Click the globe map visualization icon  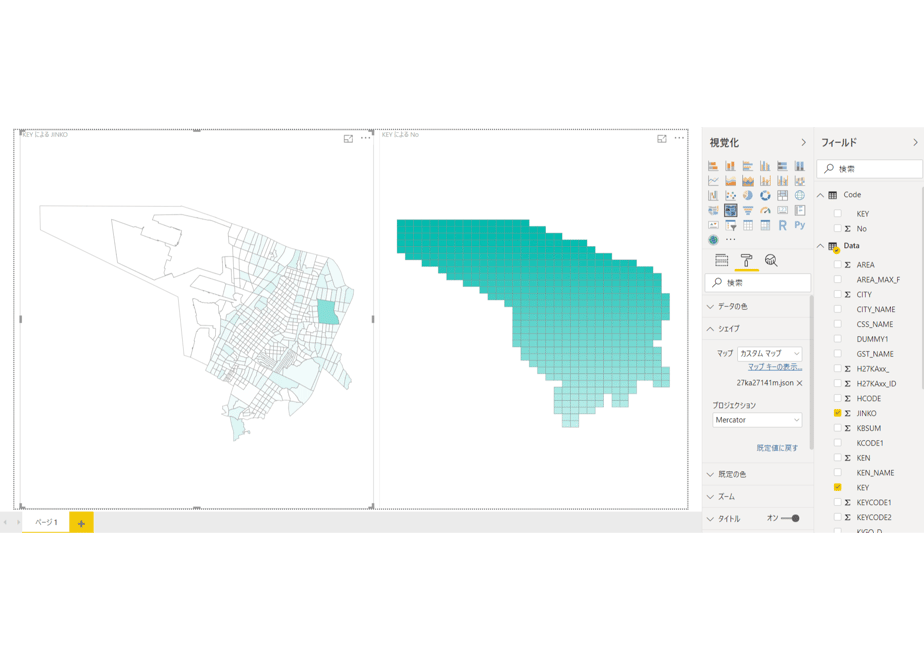pyautogui.click(x=800, y=196)
